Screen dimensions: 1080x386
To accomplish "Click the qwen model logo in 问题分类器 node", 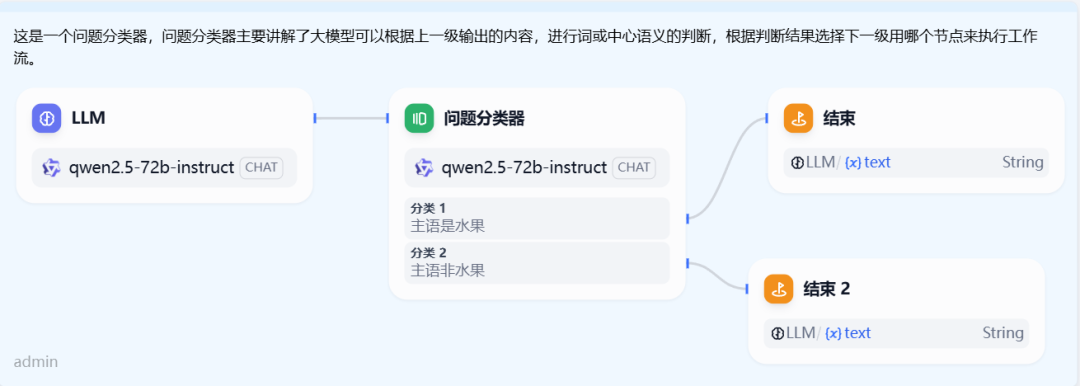I will (424, 167).
